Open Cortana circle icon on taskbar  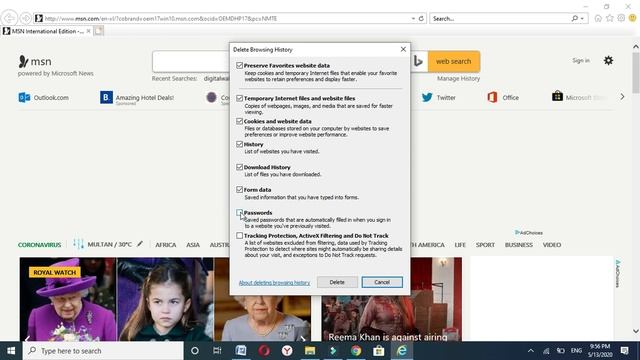pyautogui.click(x=195, y=351)
